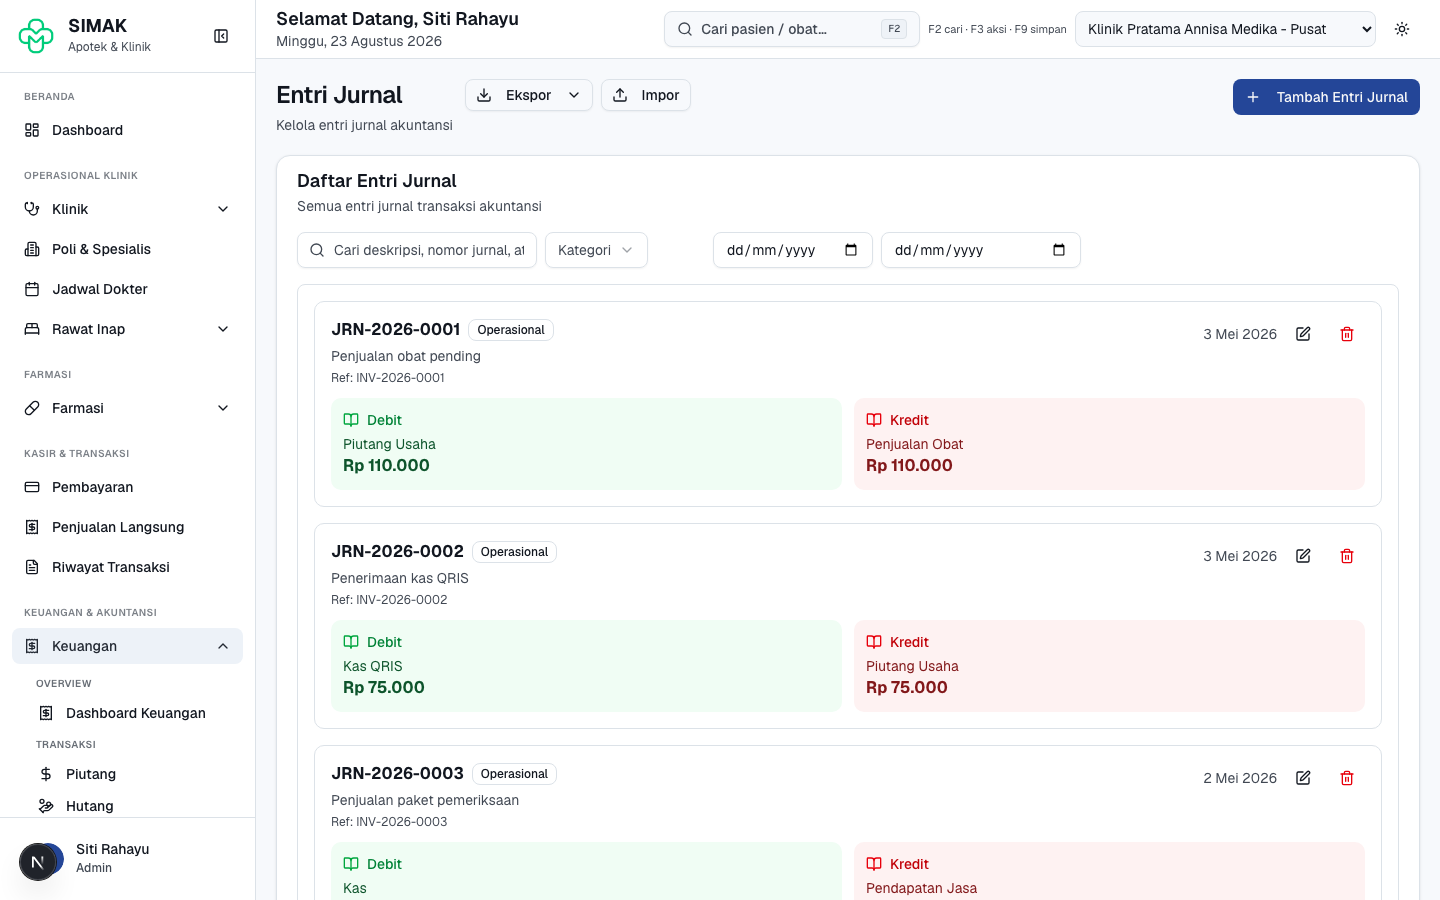Collapse the sidebar panel toggle icon
Screen dimensions: 1440x900
click(x=221, y=36)
